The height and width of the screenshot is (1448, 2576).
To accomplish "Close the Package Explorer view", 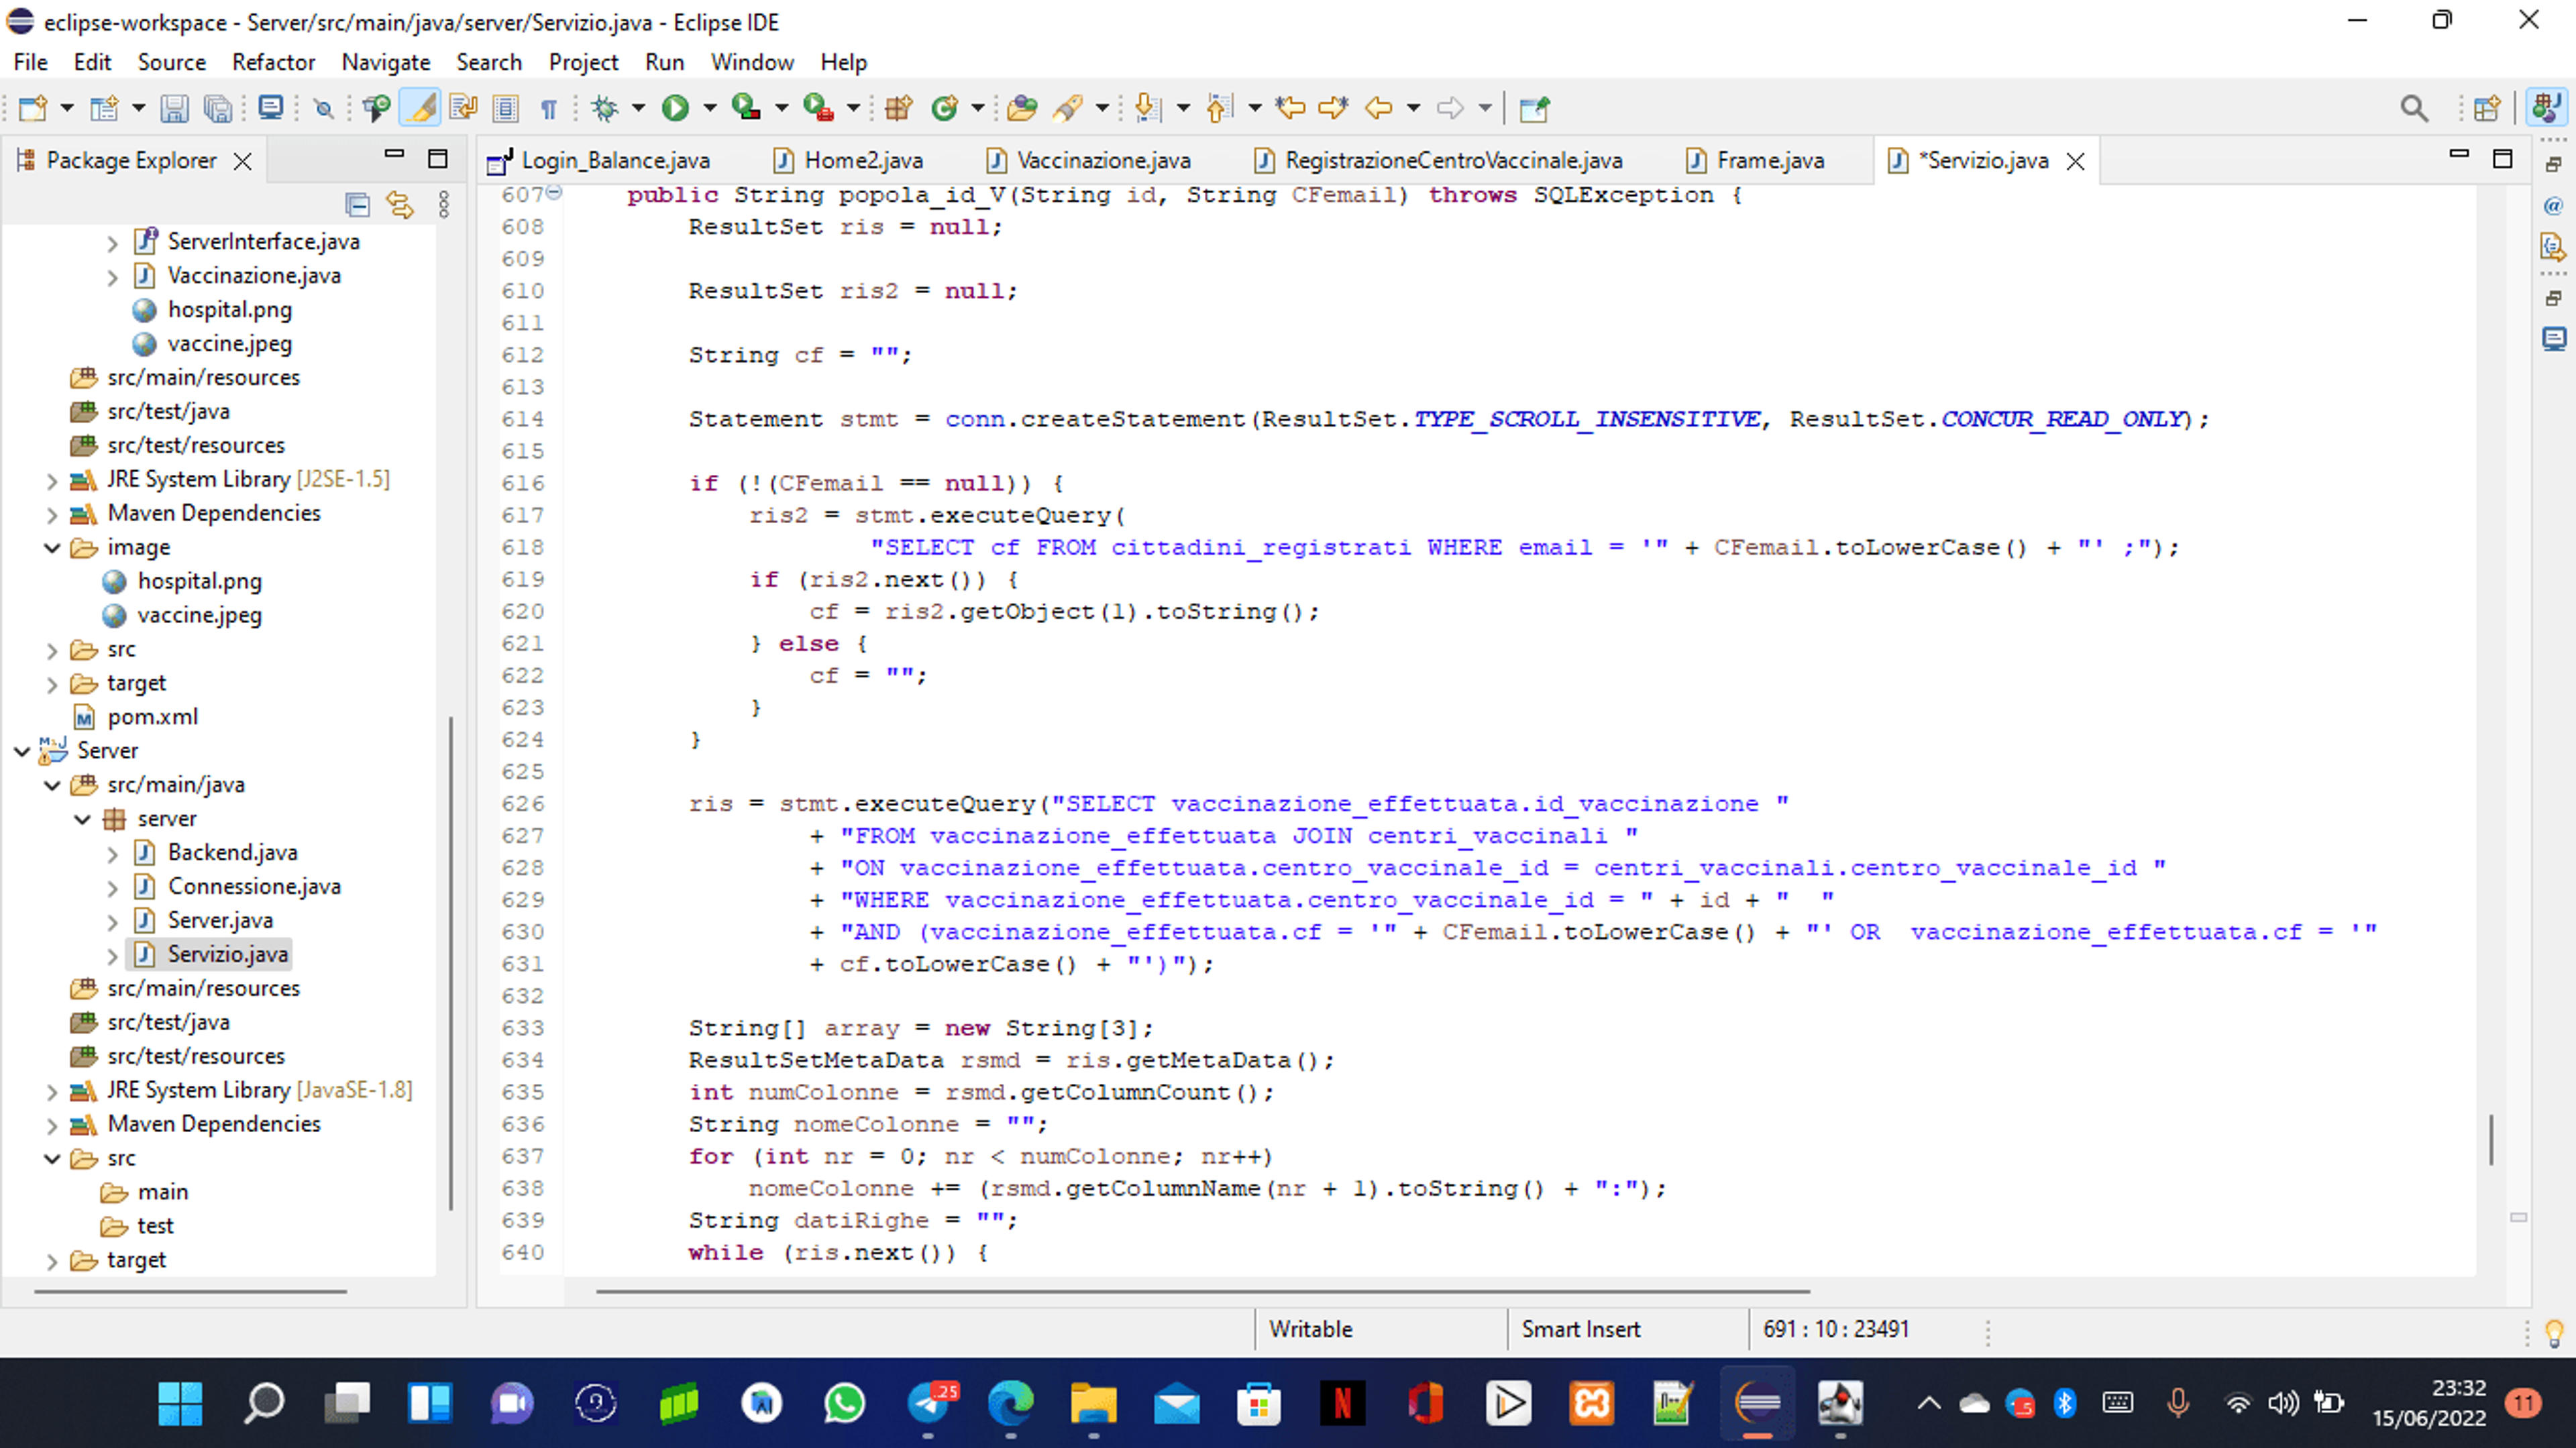I will click(242, 162).
